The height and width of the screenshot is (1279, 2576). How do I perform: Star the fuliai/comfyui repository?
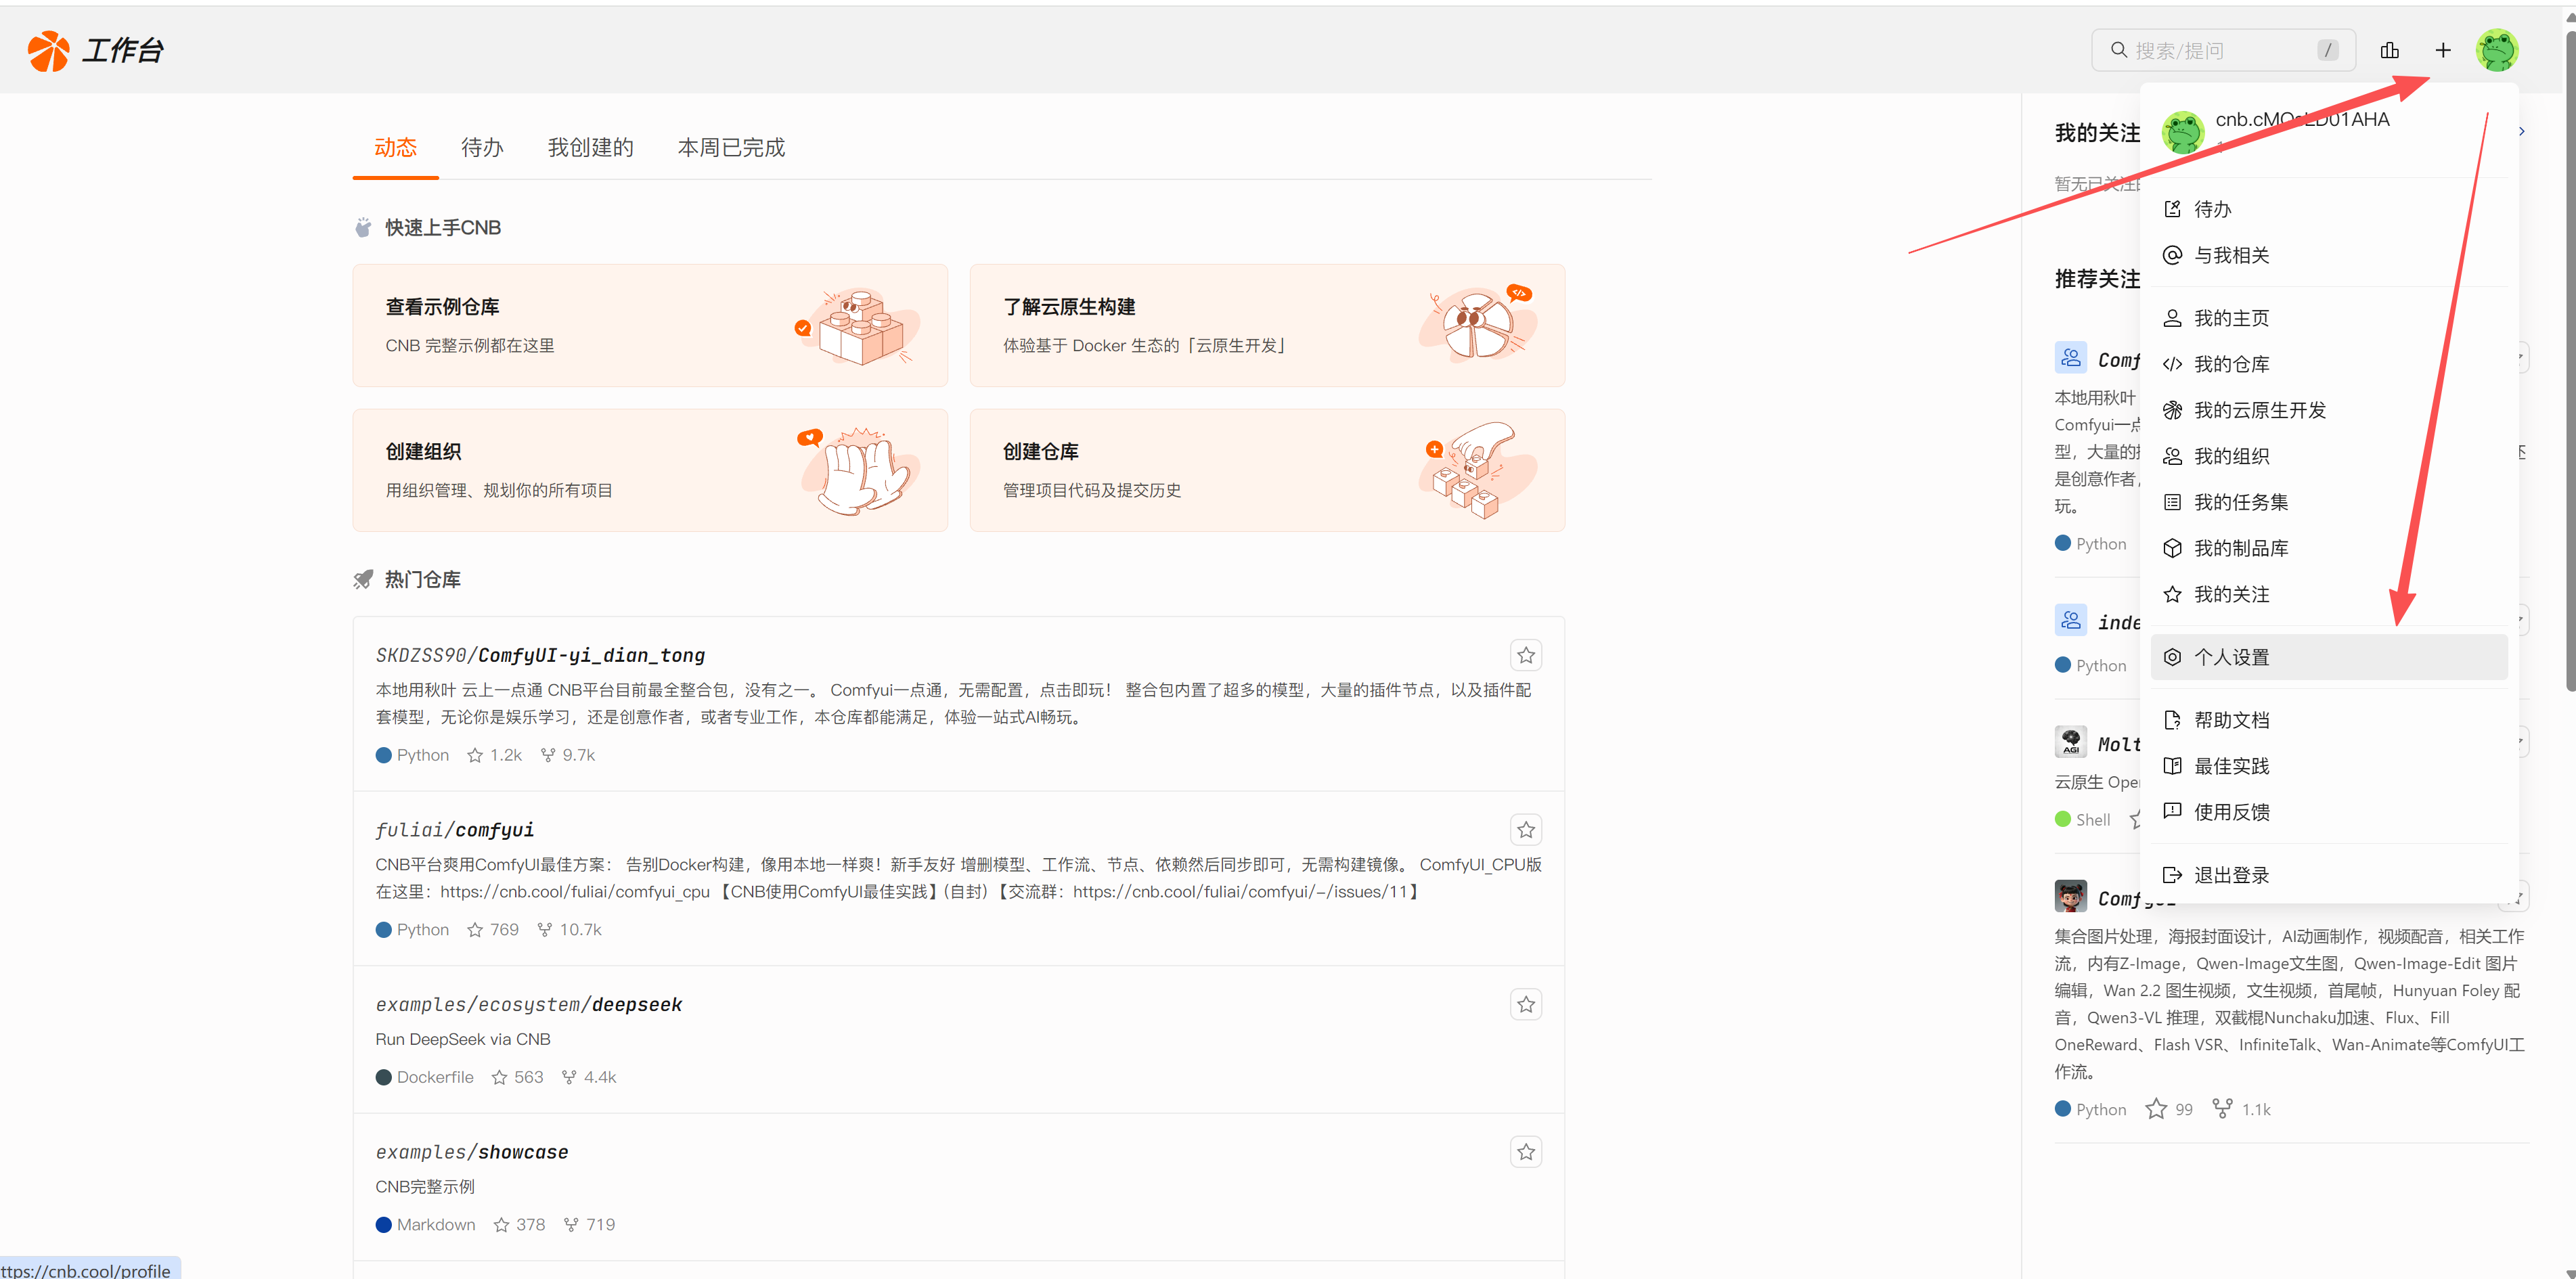point(1526,829)
